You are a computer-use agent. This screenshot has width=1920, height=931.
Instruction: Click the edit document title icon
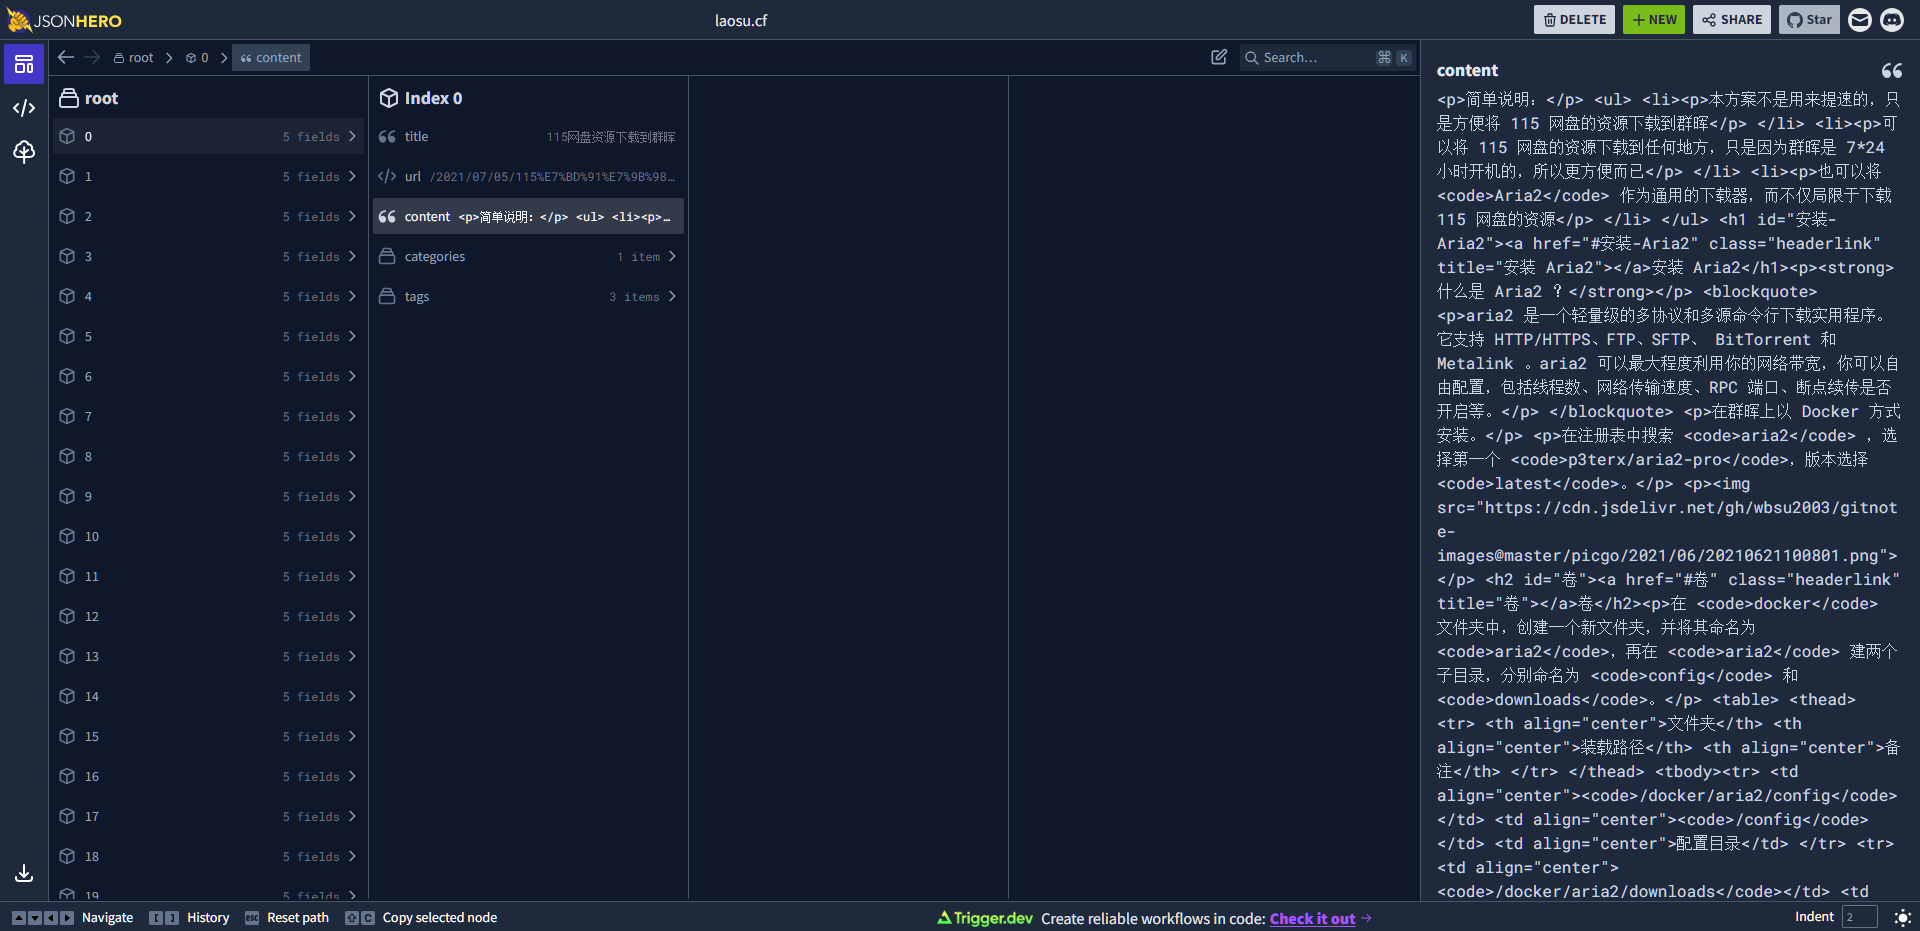click(1219, 57)
